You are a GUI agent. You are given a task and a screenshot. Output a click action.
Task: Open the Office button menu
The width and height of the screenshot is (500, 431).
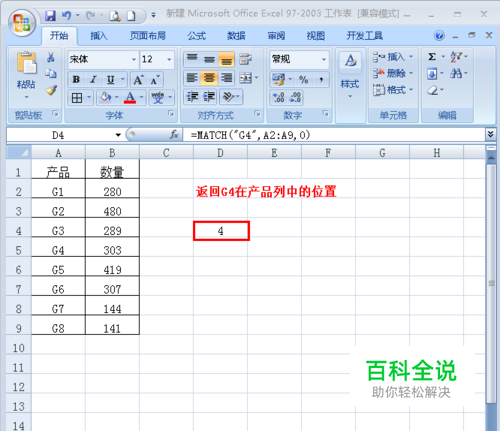point(22,23)
